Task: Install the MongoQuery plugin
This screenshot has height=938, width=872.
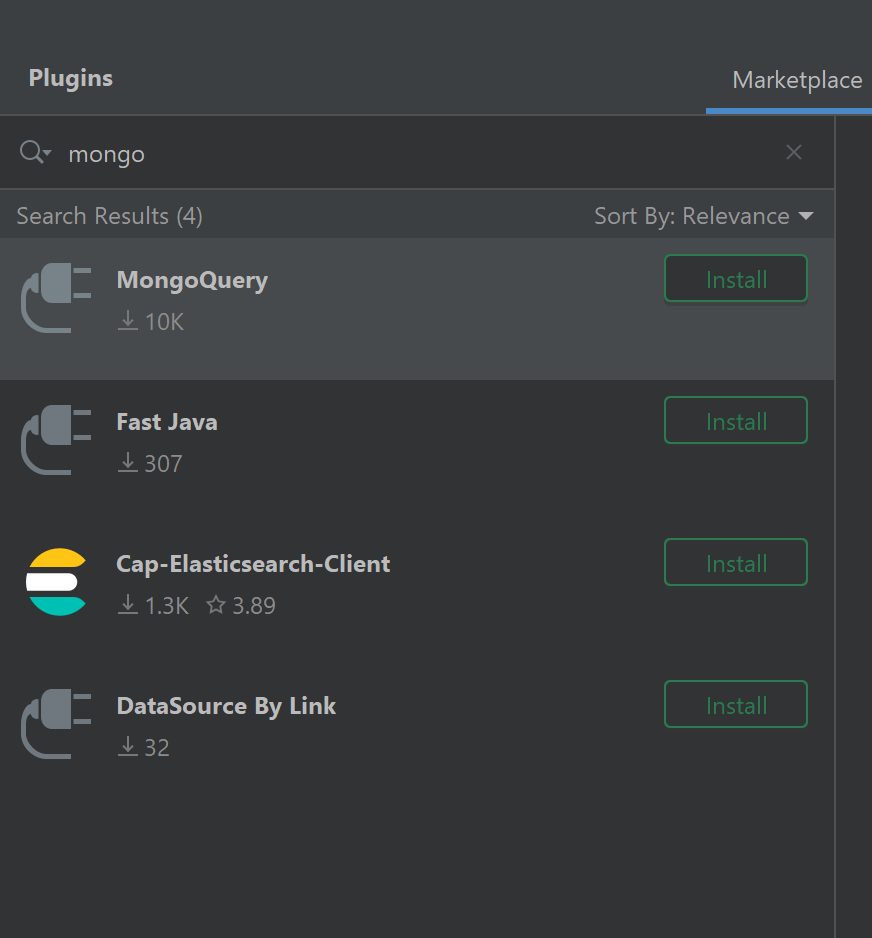Action: (x=736, y=279)
